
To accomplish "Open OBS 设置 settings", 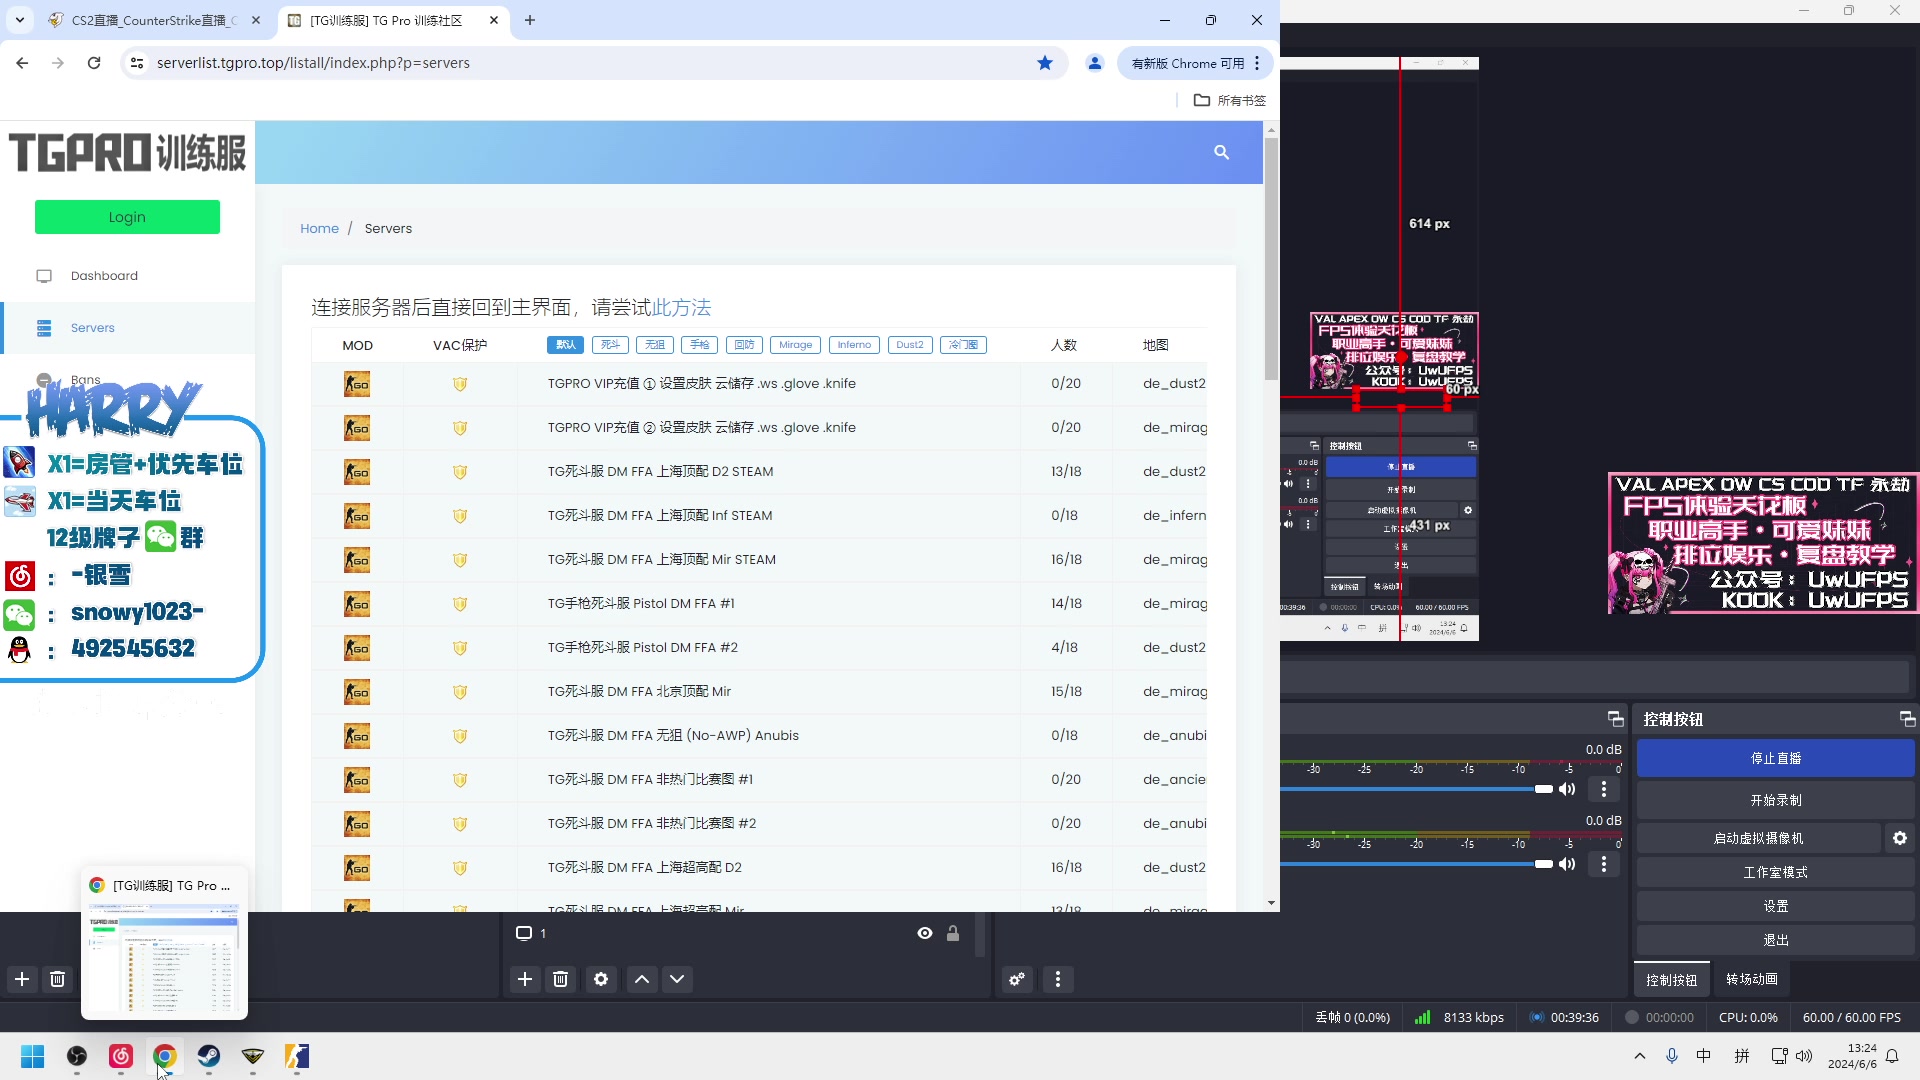I will (1776, 906).
